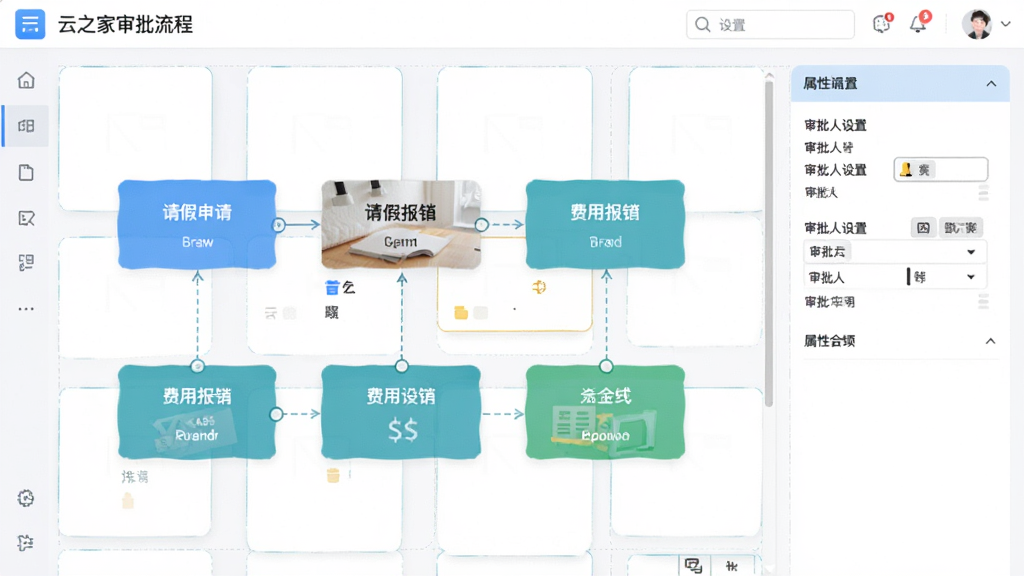Click the yellow icon below 挨请 label
This screenshot has width=1024, height=576.
point(128,502)
